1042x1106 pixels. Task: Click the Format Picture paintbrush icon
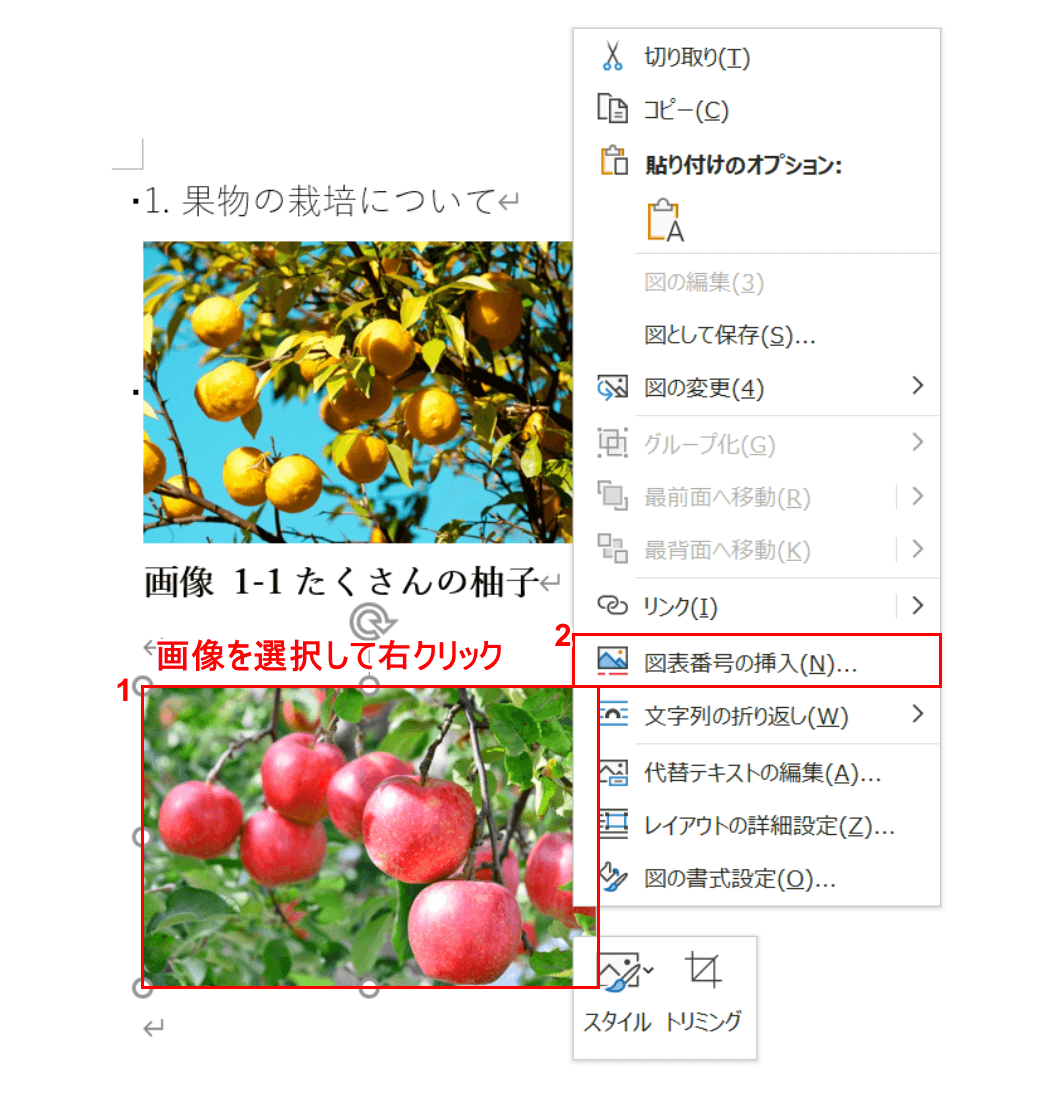pyautogui.click(x=612, y=877)
